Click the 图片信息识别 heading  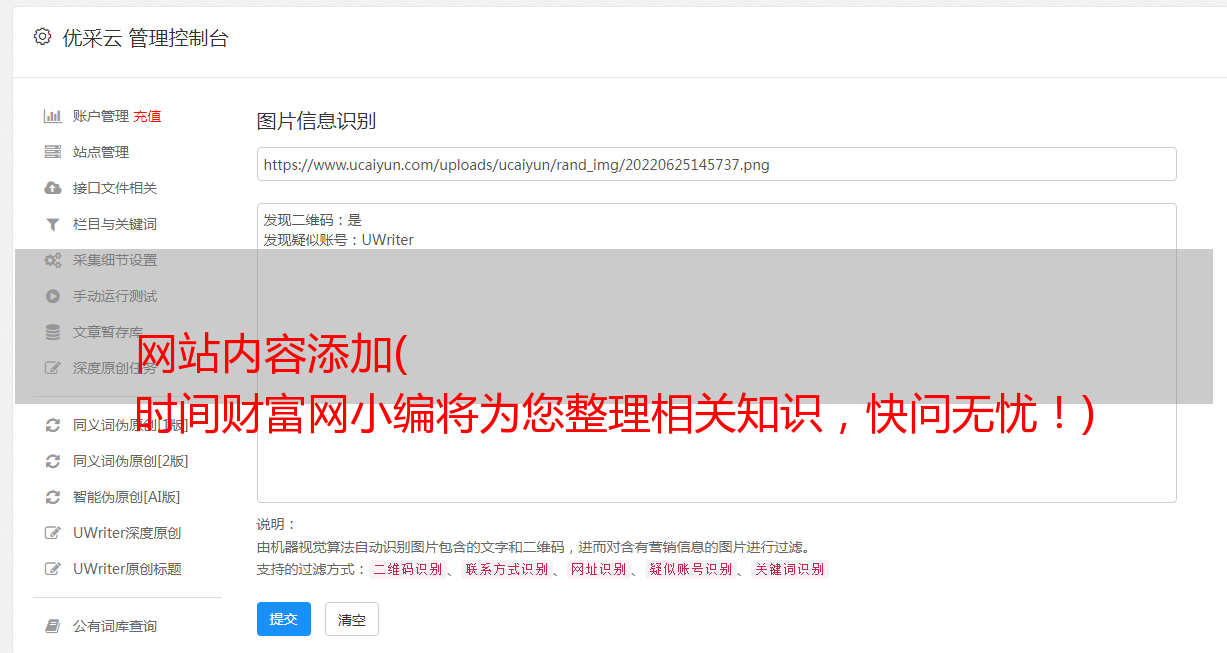click(316, 121)
